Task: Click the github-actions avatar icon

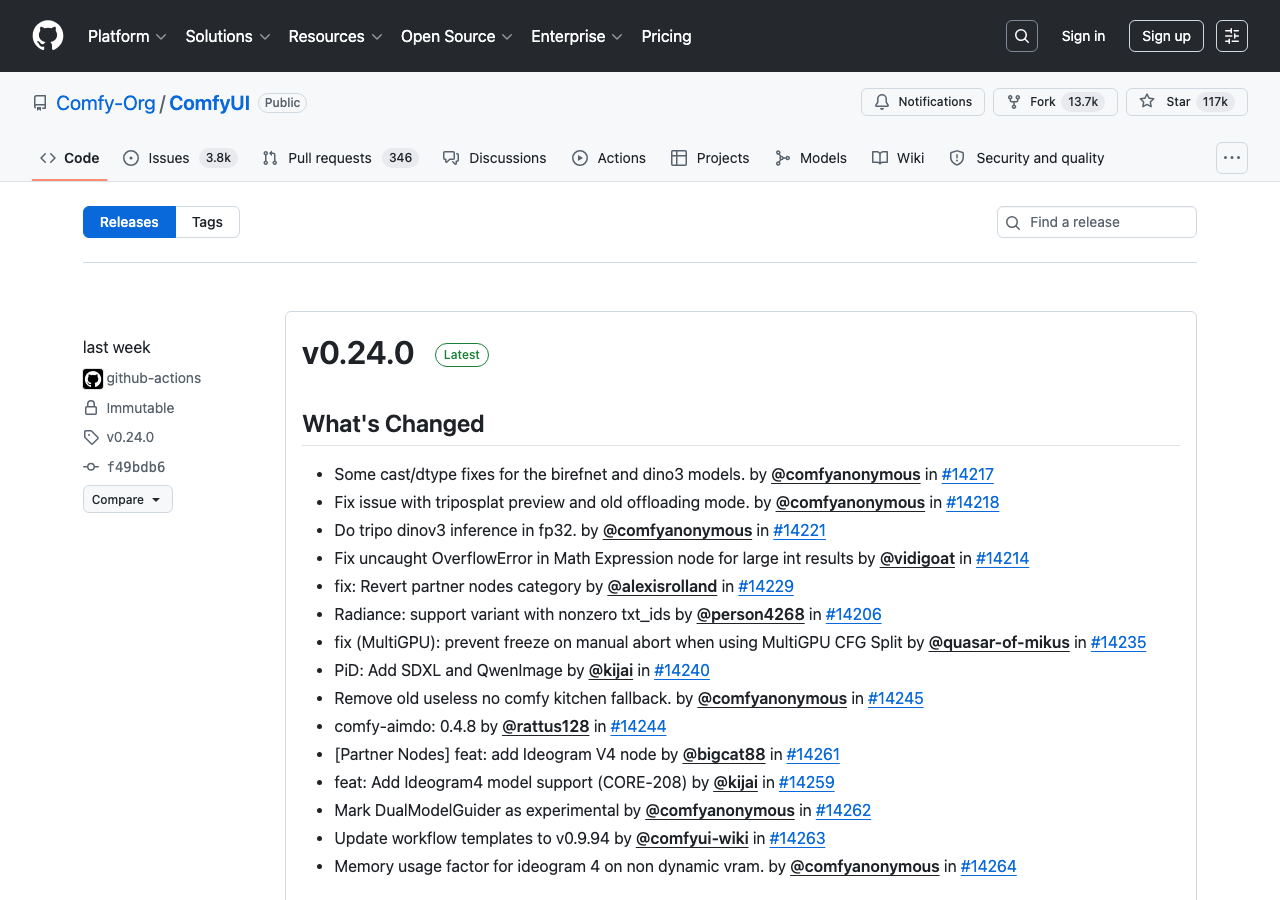Action: [x=93, y=379]
